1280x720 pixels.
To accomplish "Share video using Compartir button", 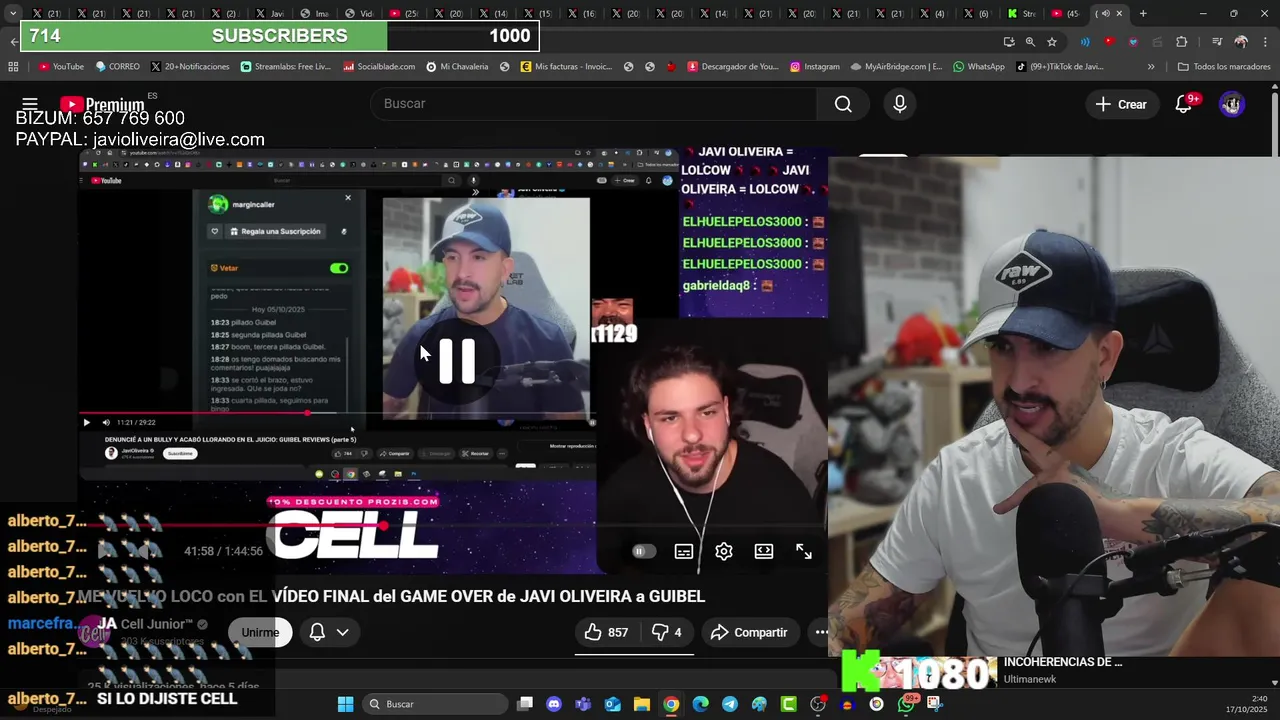I will 749,632.
